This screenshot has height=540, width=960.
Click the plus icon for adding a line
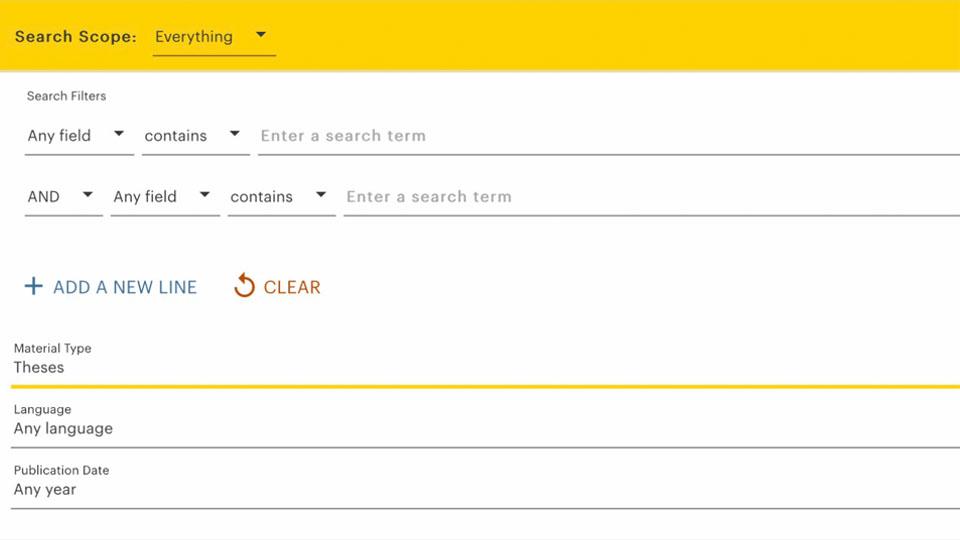pyautogui.click(x=33, y=287)
